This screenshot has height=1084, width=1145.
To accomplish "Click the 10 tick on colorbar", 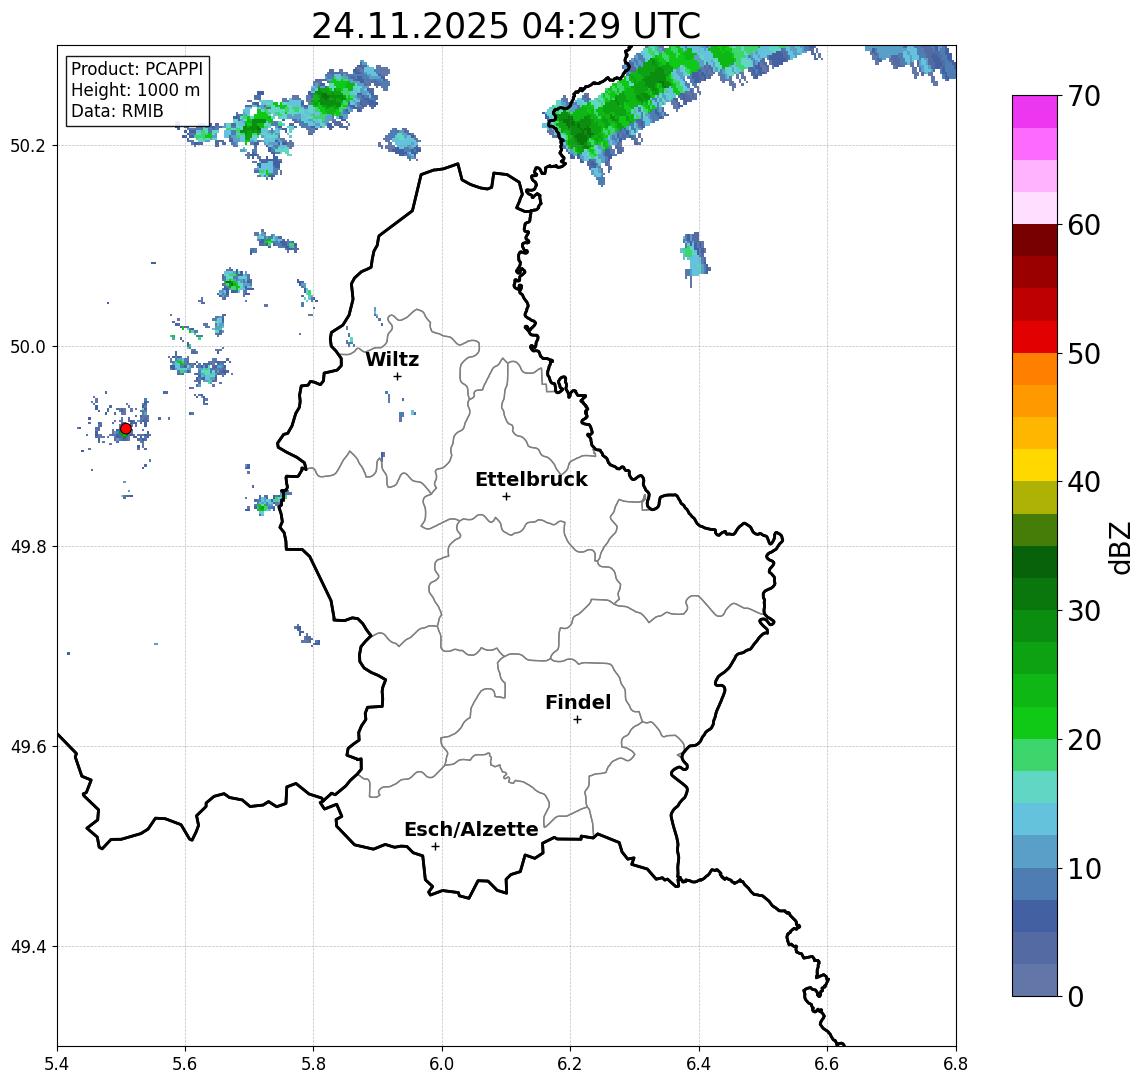I will [x=1083, y=868].
